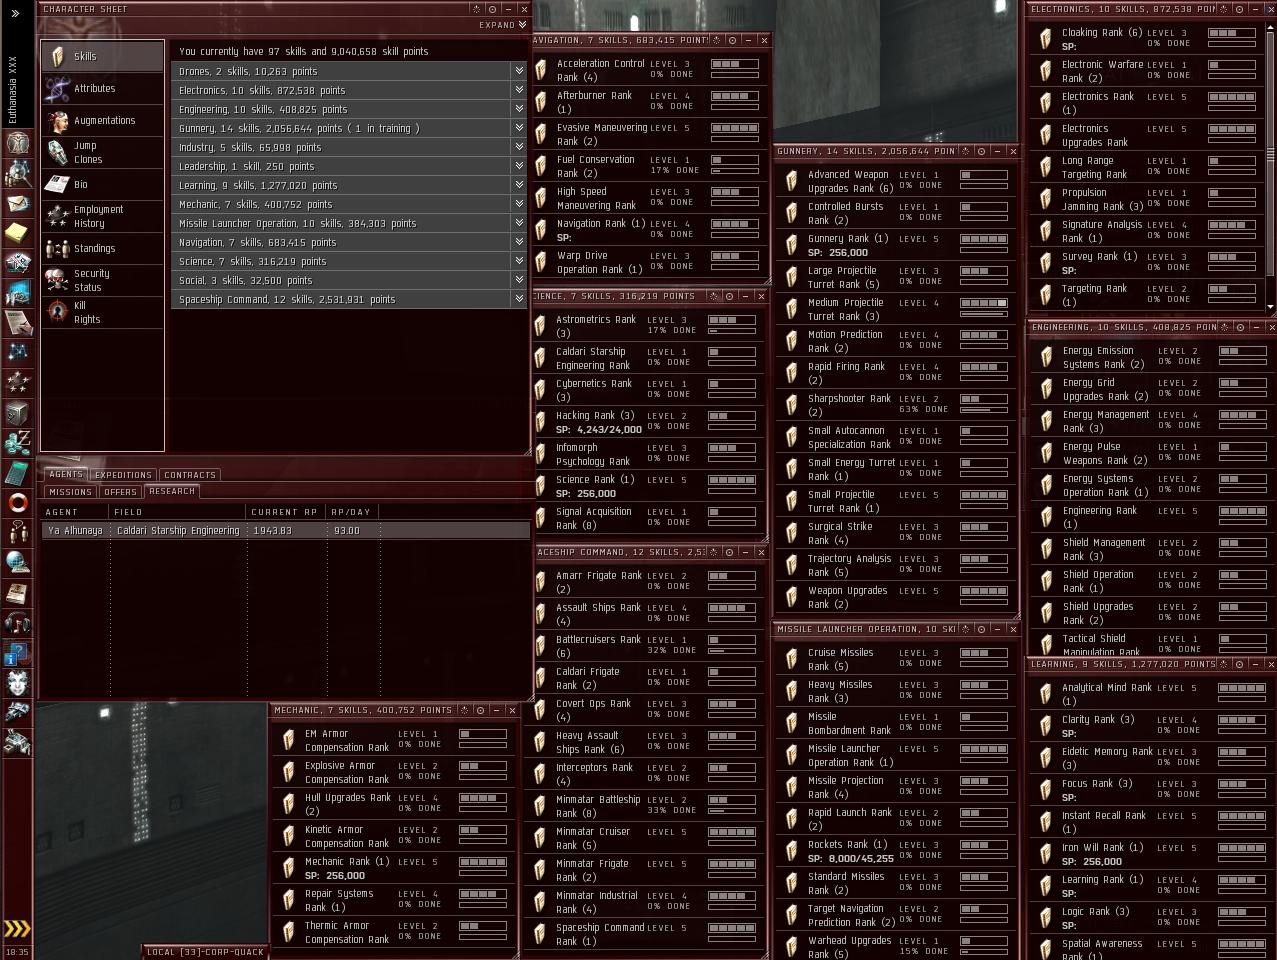Sort research agents by Field column header
This screenshot has width=1277, height=960.
tap(177, 512)
